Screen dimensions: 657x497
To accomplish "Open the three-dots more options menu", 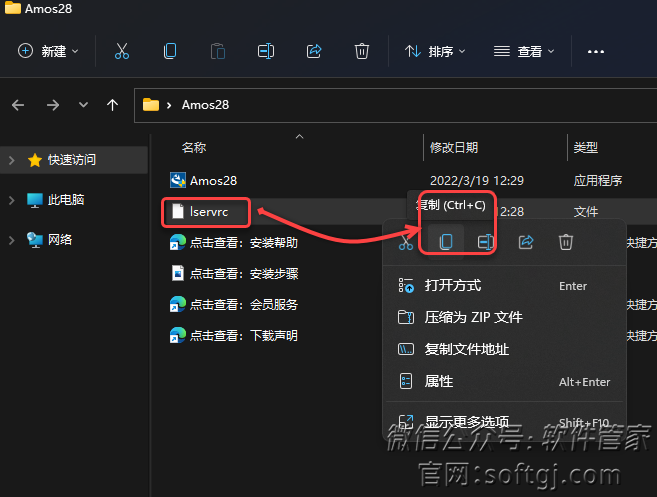I will point(595,52).
